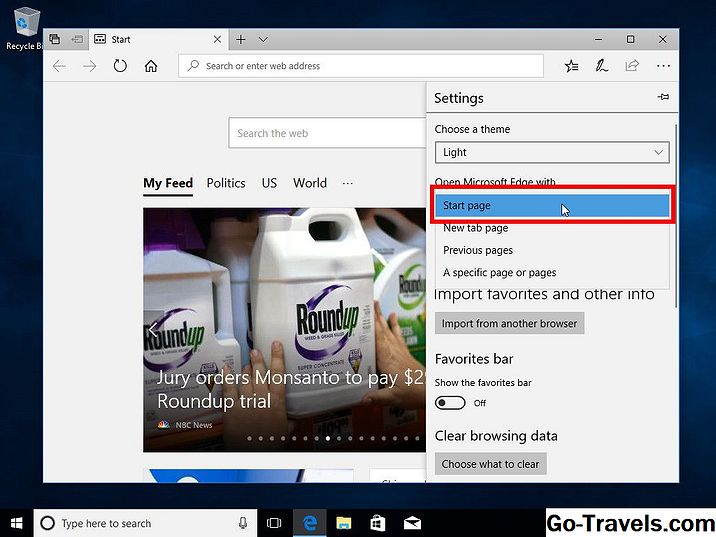Viewport: 716px width, 537px height.
Task: Open the Mail app from taskbar
Action: 412,523
